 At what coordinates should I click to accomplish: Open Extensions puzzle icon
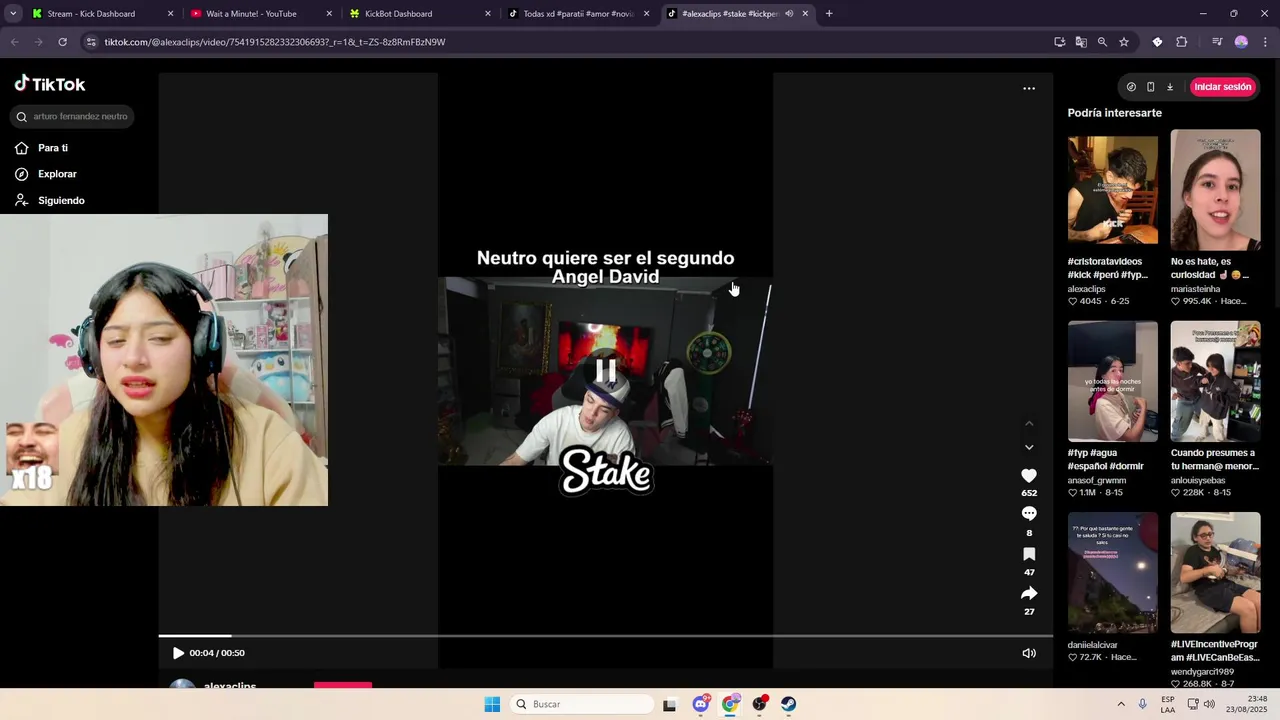(x=1182, y=42)
